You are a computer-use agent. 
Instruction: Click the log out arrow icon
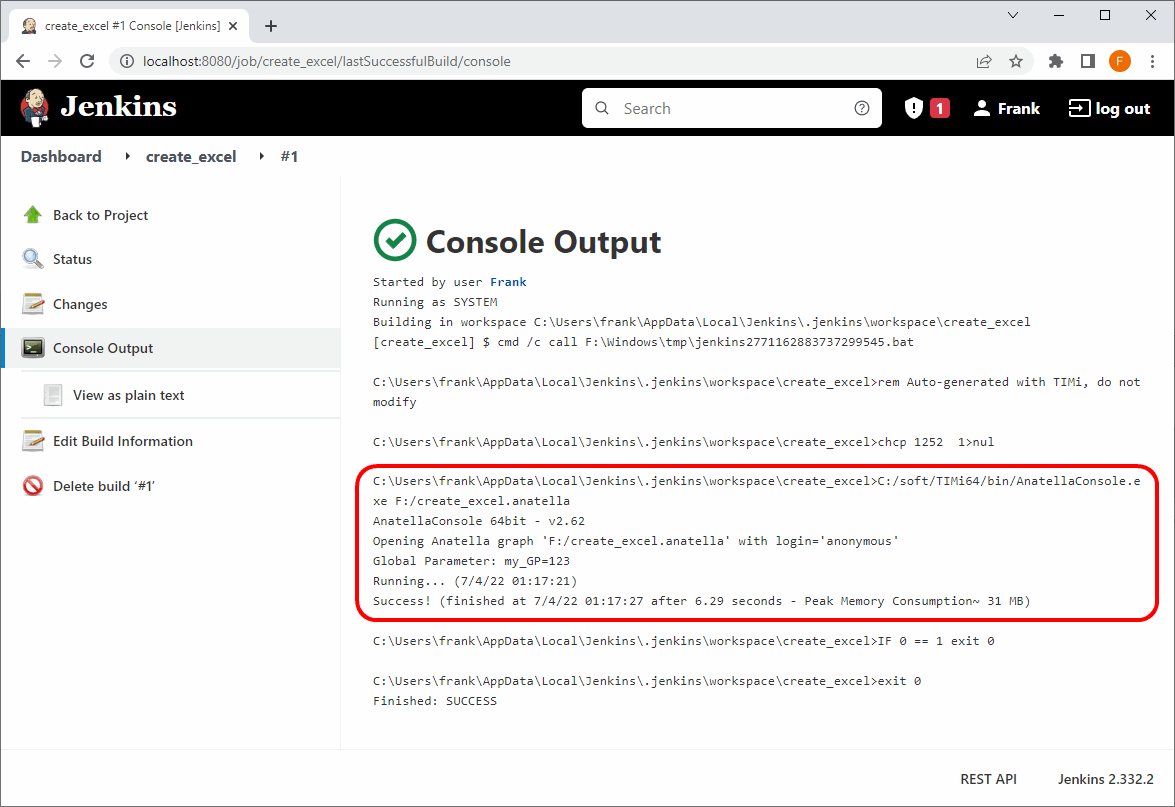[1079, 109]
